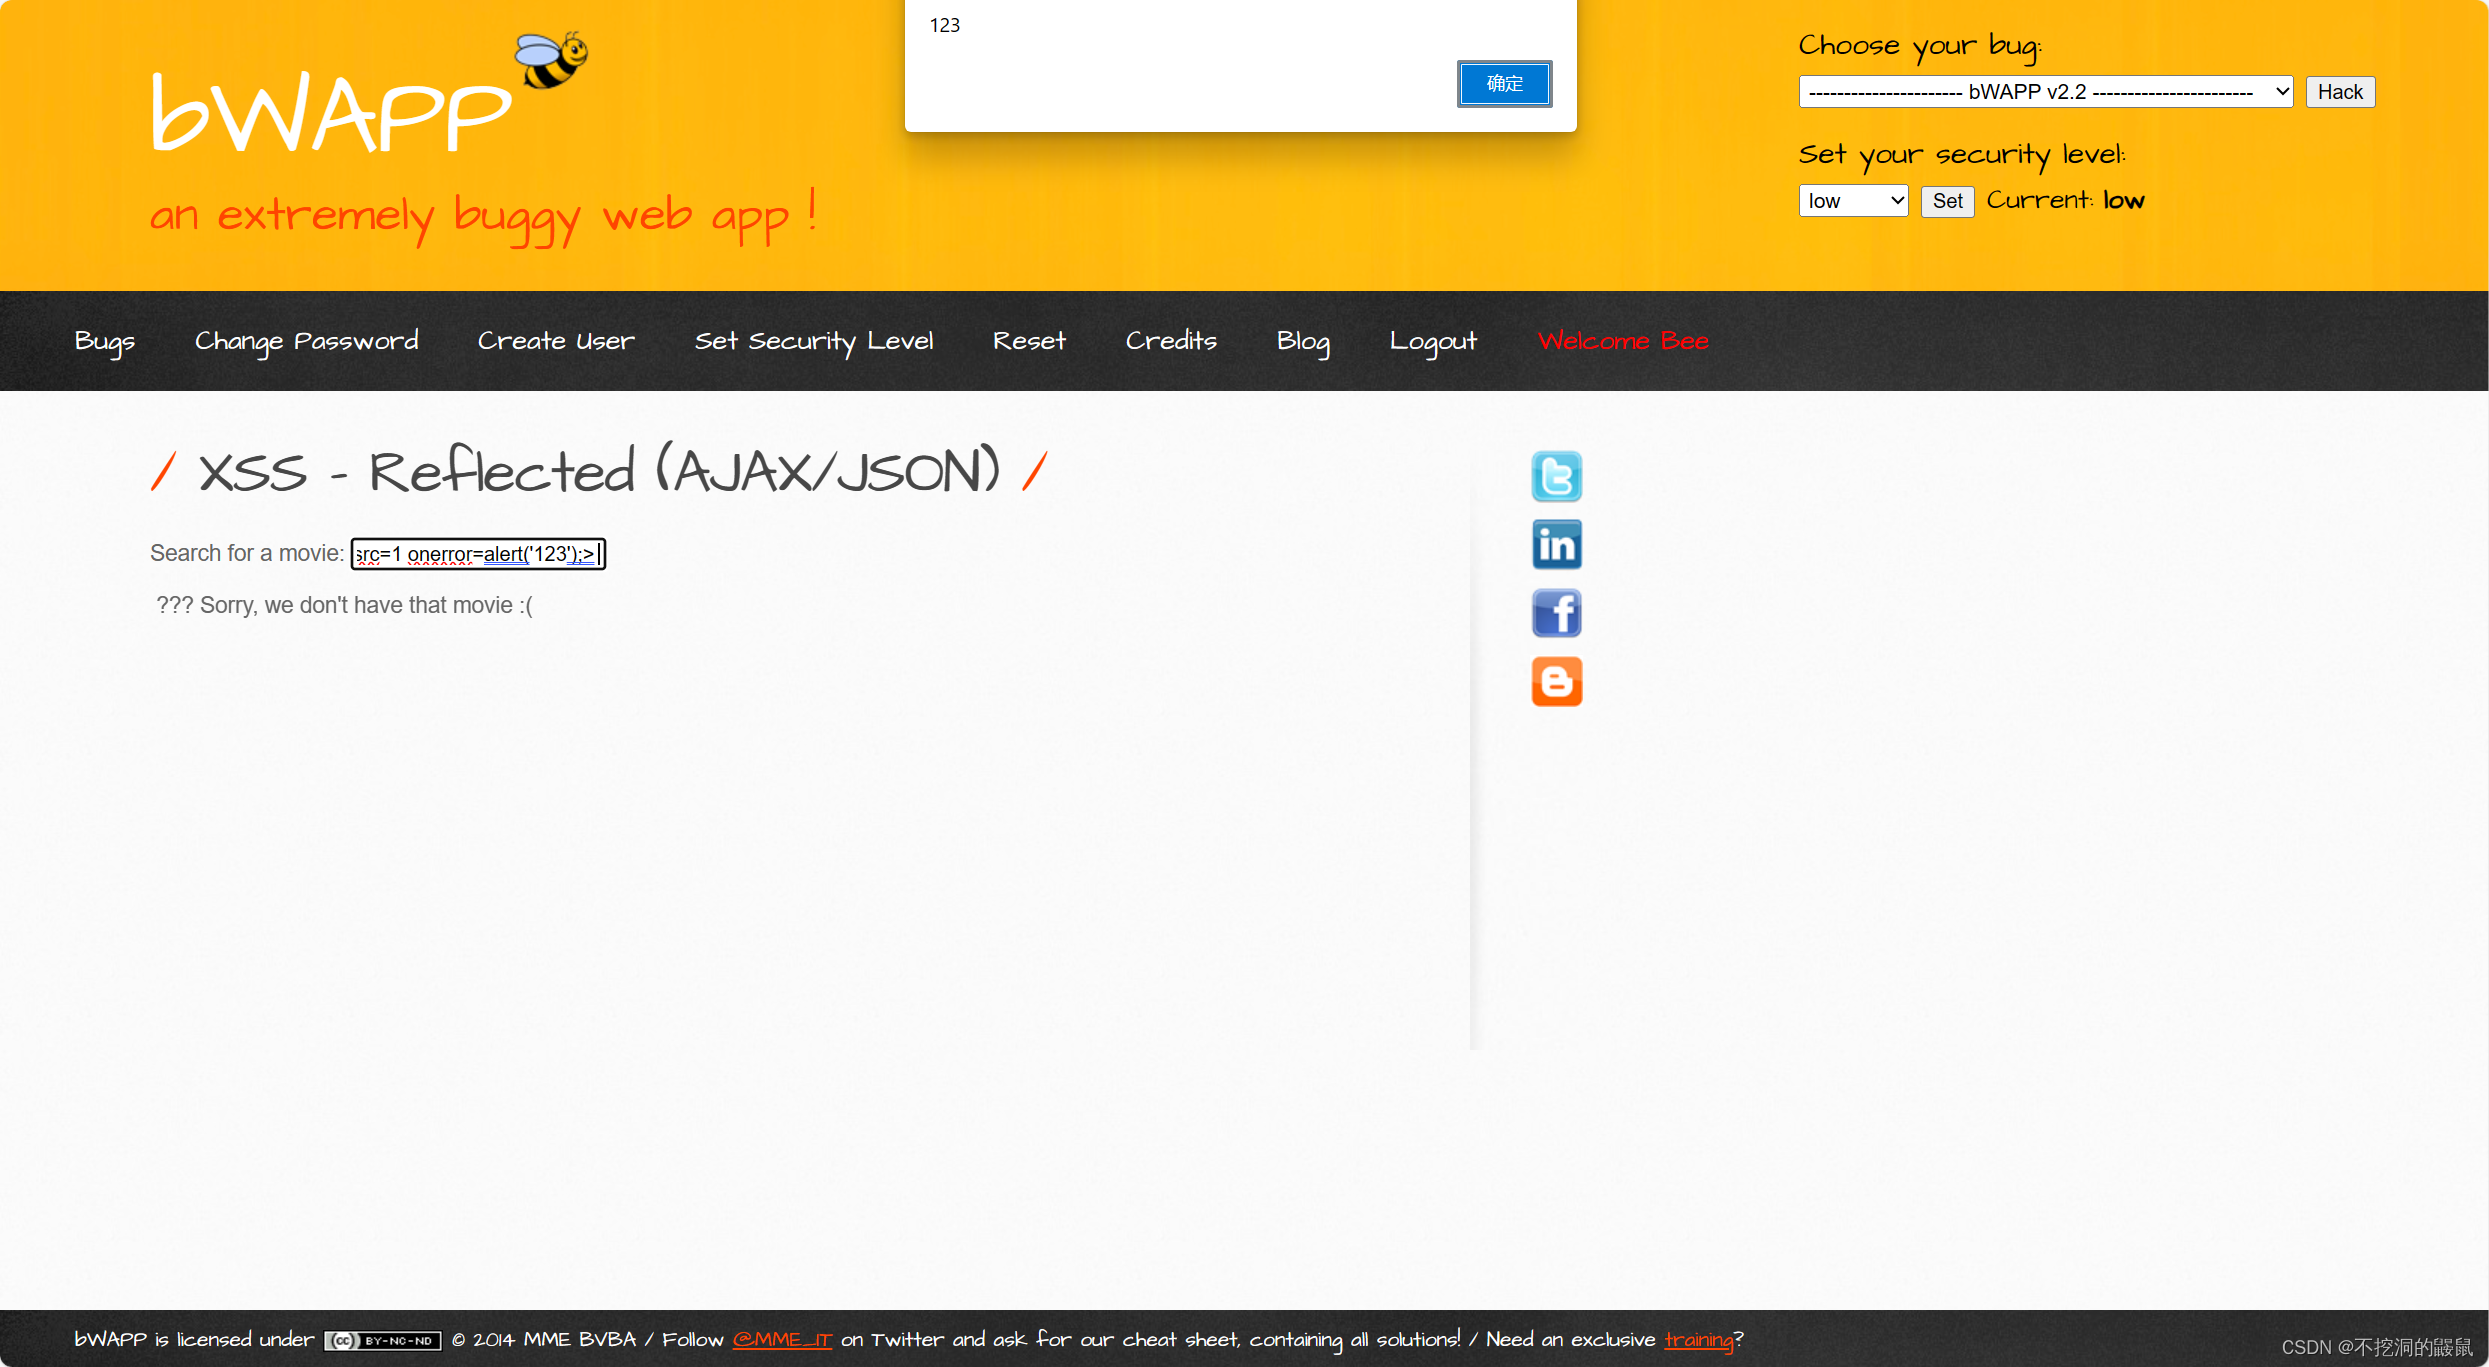The height and width of the screenshot is (1367, 2489).
Task: Click the bee logo mascot
Action: pos(551,59)
